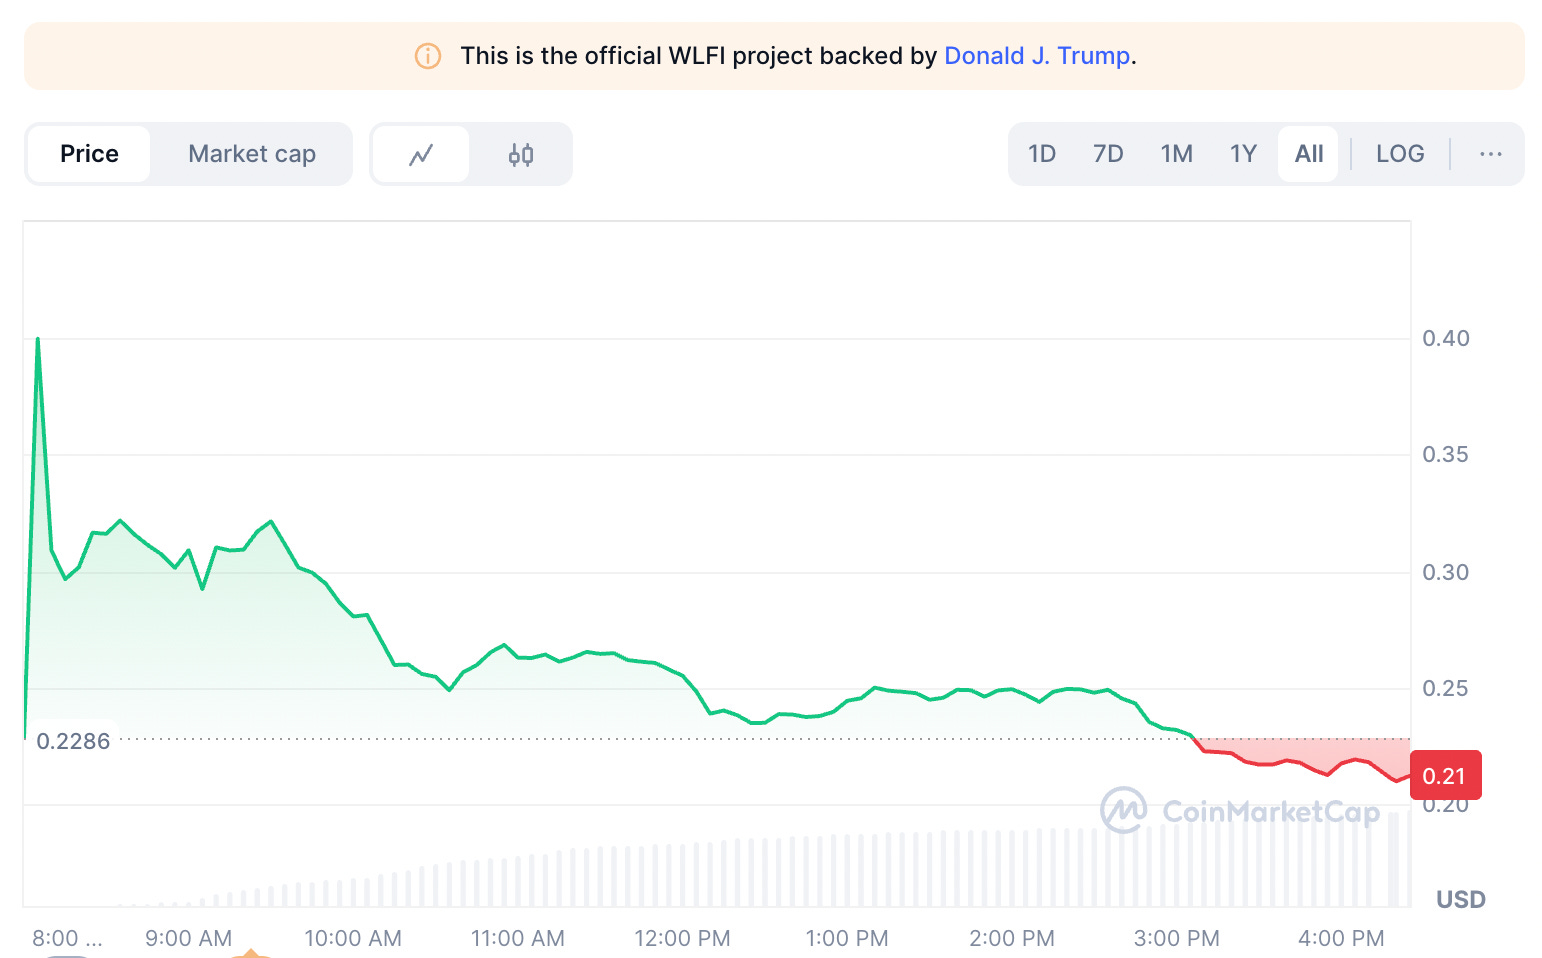Click the 3:00 PM time axis label
Image resolution: width=1542 pixels, height=958 pixels.
point(1177,938)
